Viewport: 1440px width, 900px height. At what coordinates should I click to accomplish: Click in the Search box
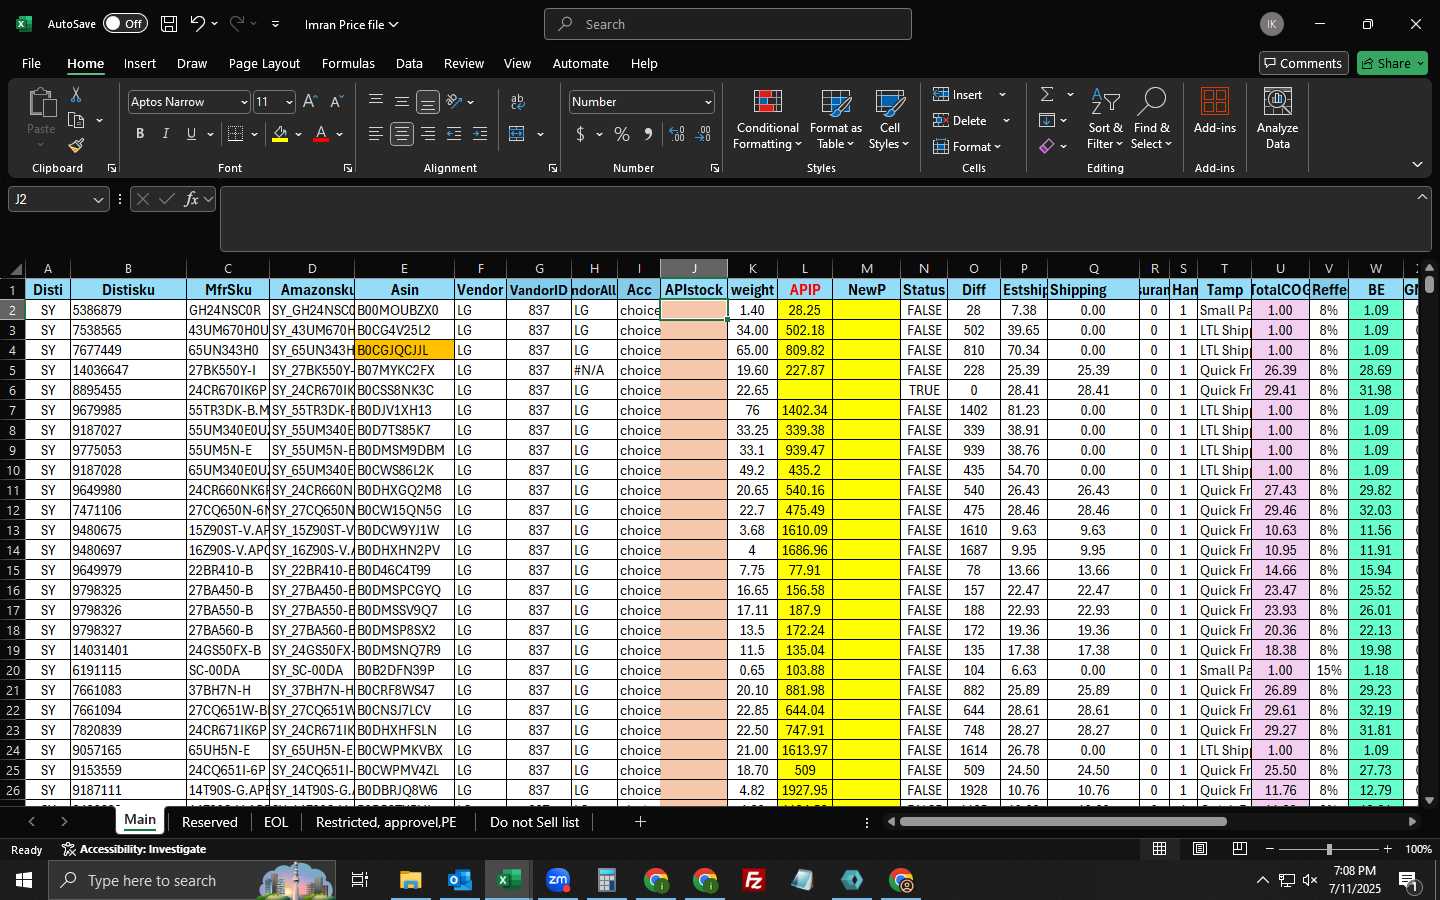coord(728,24)
